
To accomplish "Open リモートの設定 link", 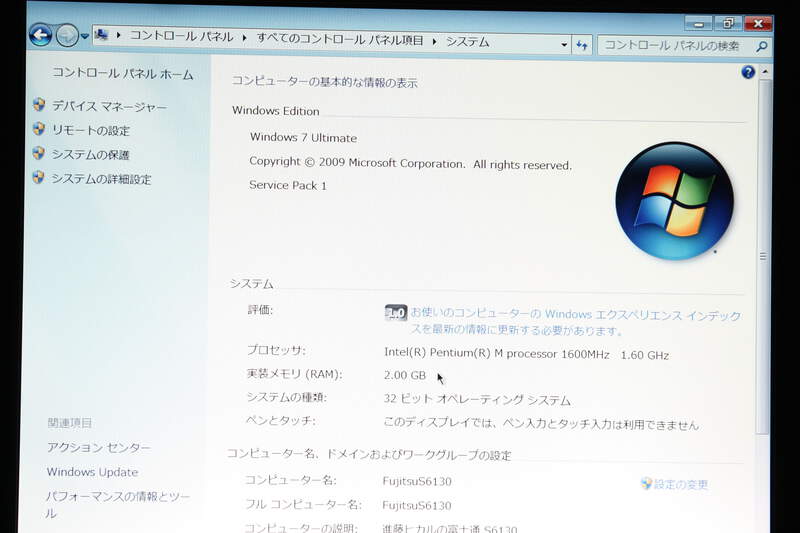I will [x=91, y=131].
